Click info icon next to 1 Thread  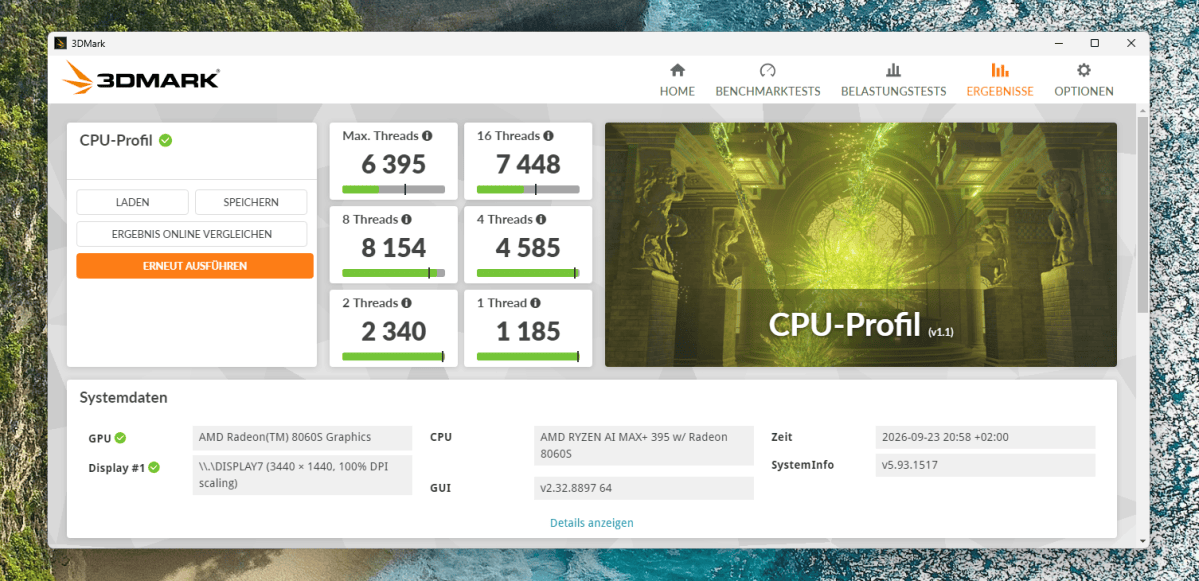[x=535, y=303]
